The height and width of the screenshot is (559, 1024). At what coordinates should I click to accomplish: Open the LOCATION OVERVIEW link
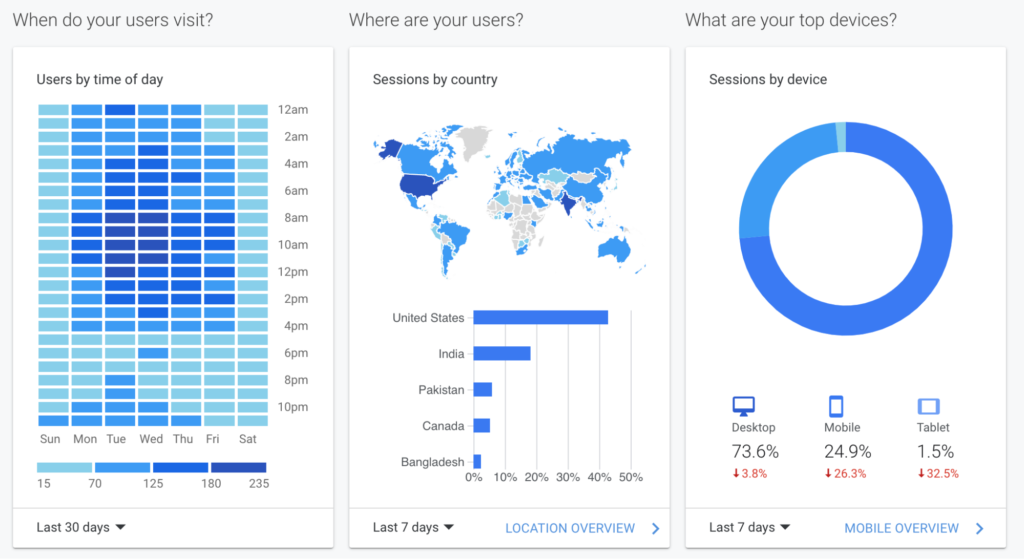(x=569, y=528)
